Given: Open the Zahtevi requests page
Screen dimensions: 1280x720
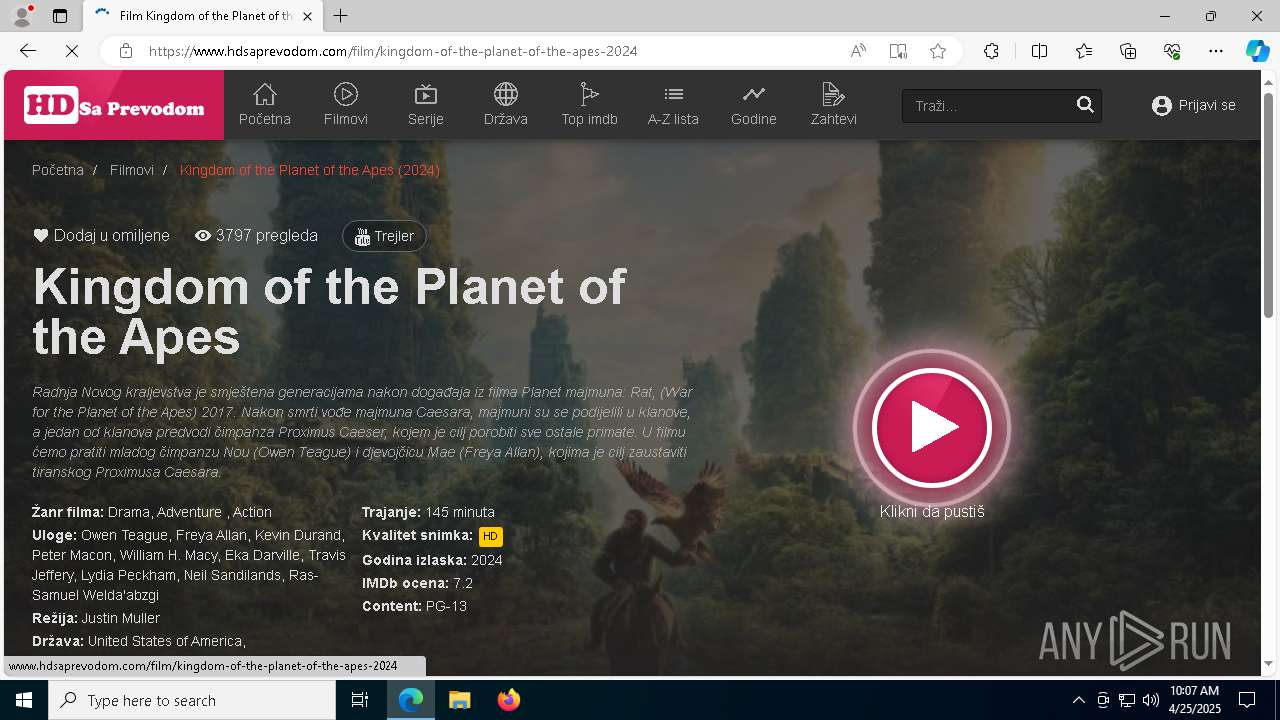Looking at the screenshot, I should click(833, 105).
